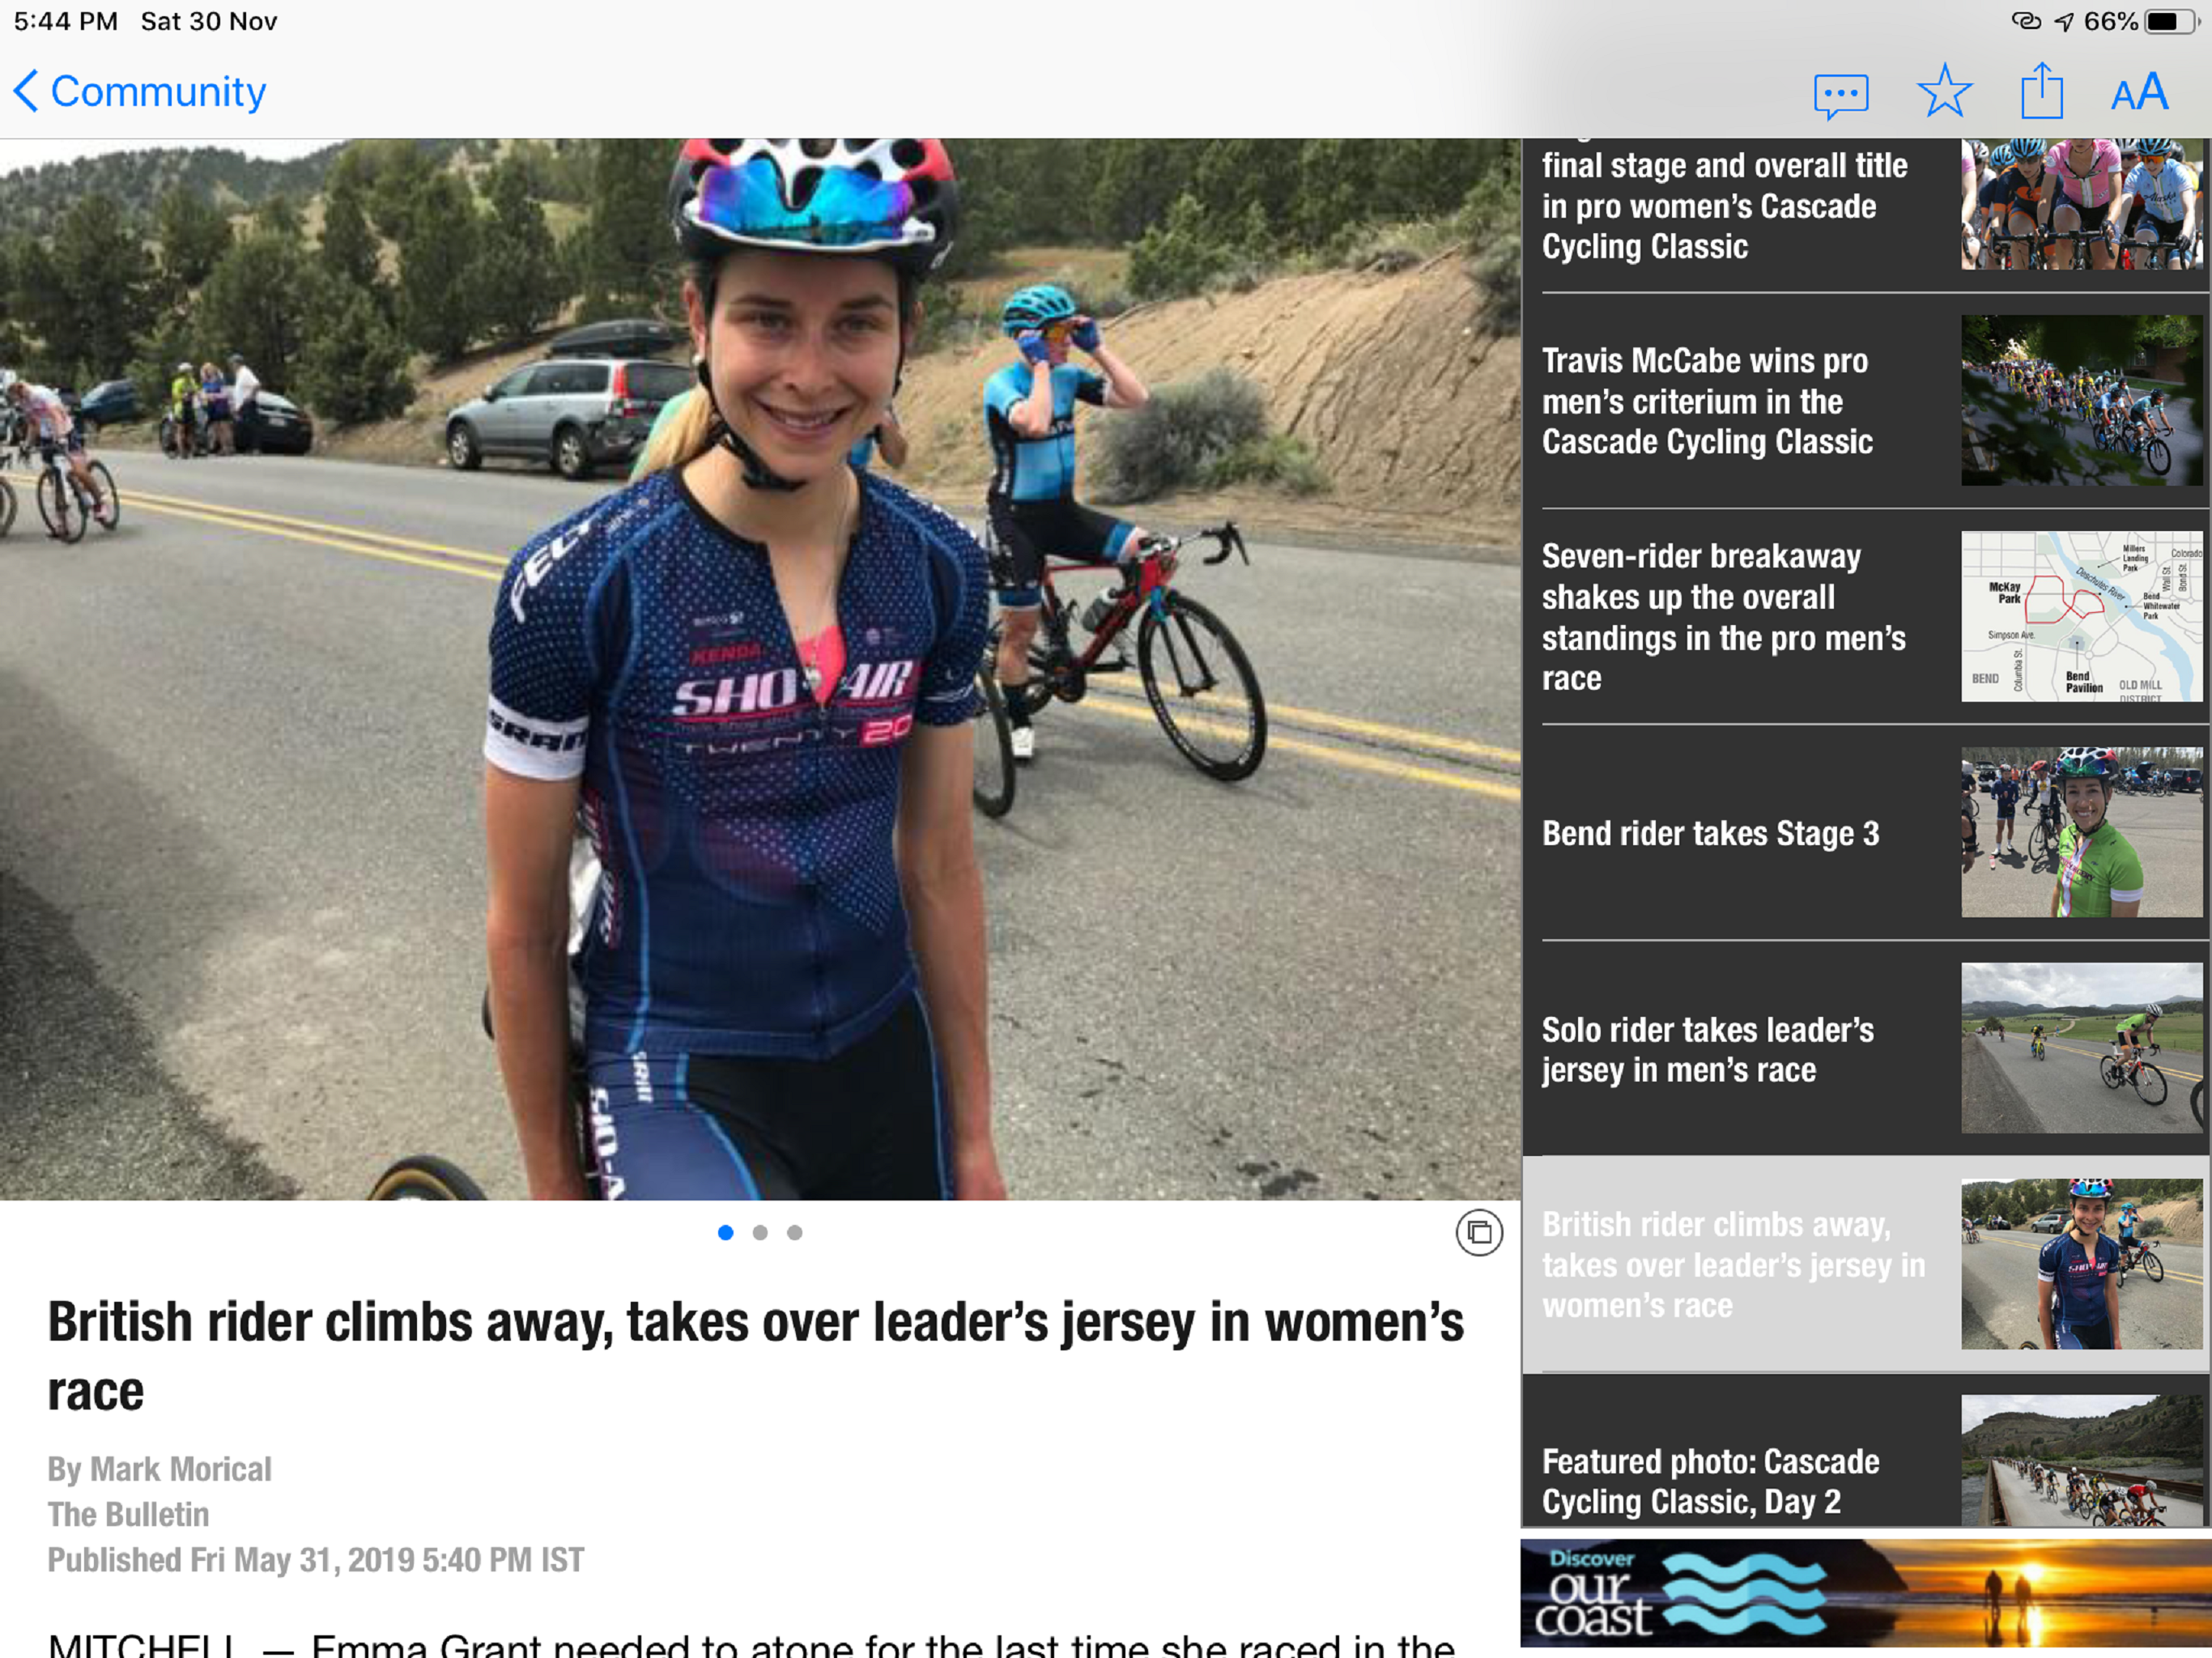The width and height of the screenshot is (2212, 1658).
Task: Open the photo gallery fullscreen icon
Action: 1479,1232
